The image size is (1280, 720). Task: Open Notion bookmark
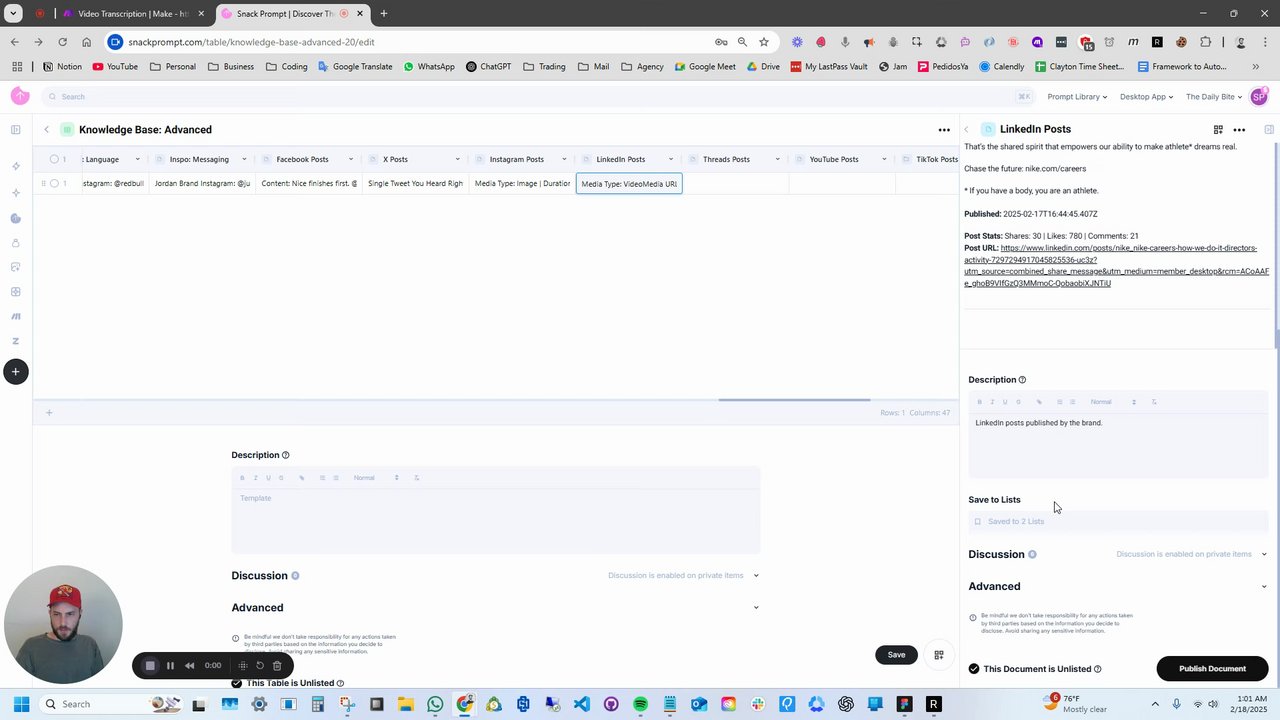click(62, 67)
